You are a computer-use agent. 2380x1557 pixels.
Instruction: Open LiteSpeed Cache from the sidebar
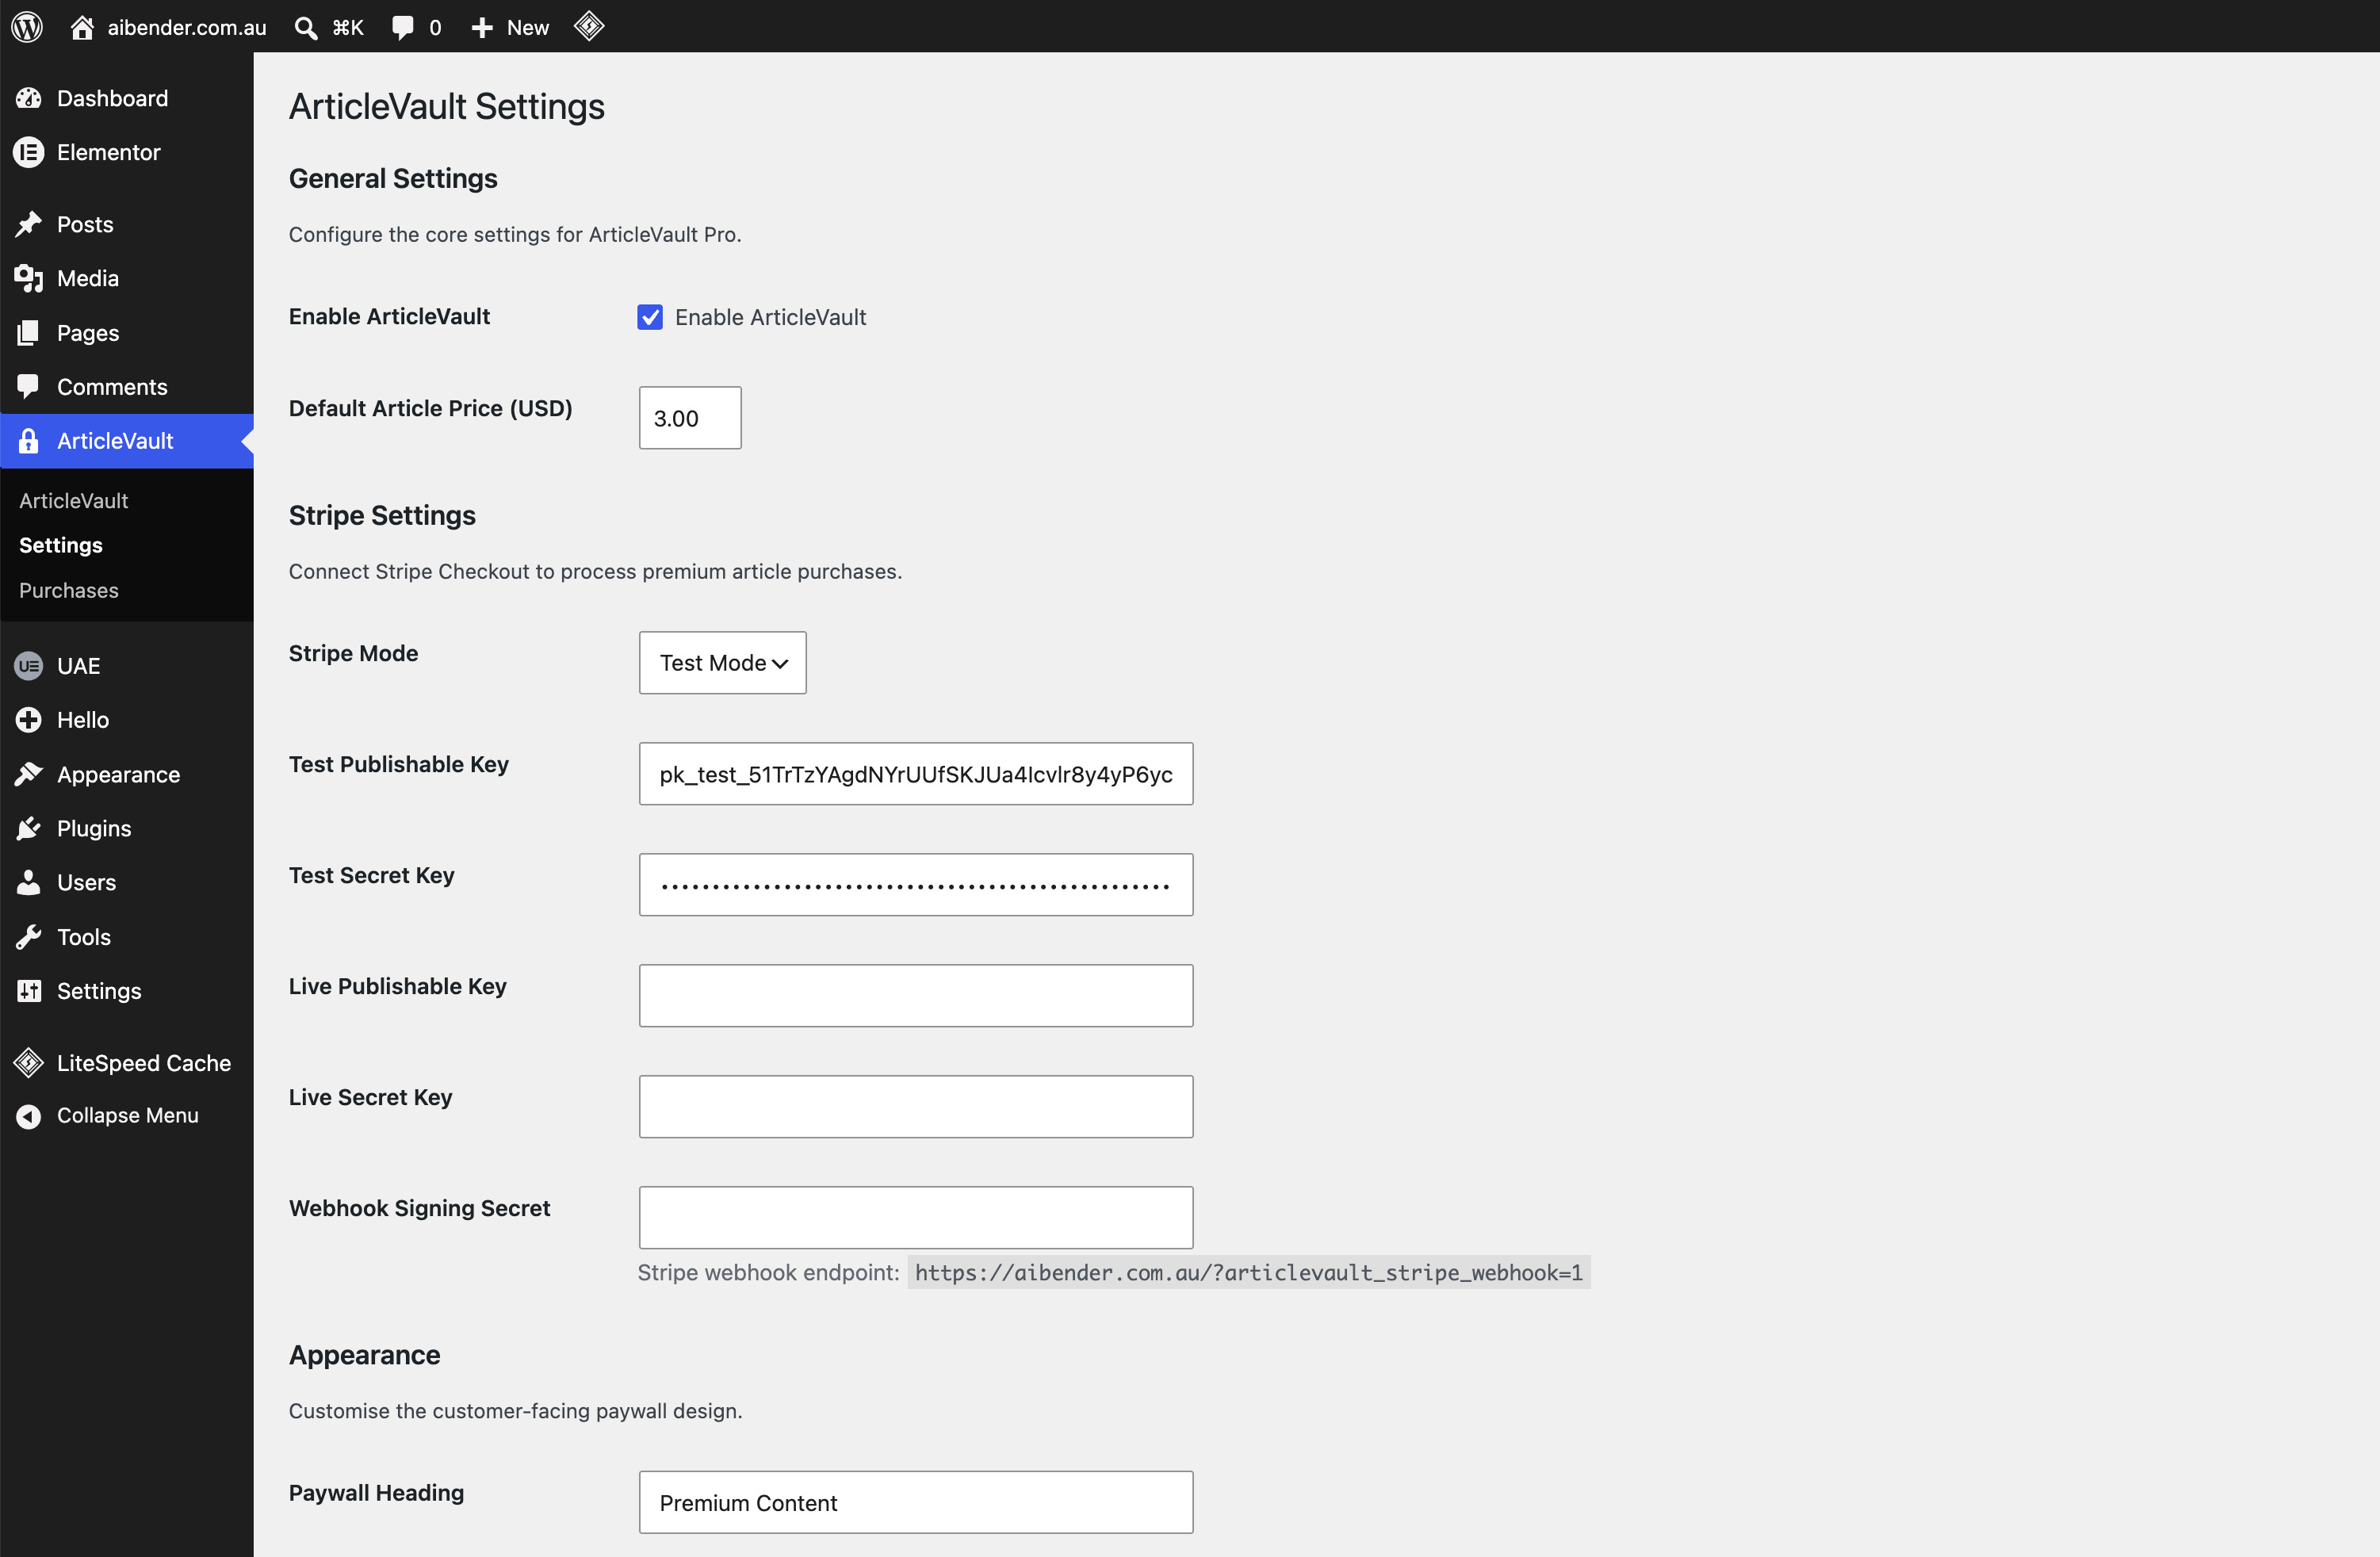[x=127, y=1062]
